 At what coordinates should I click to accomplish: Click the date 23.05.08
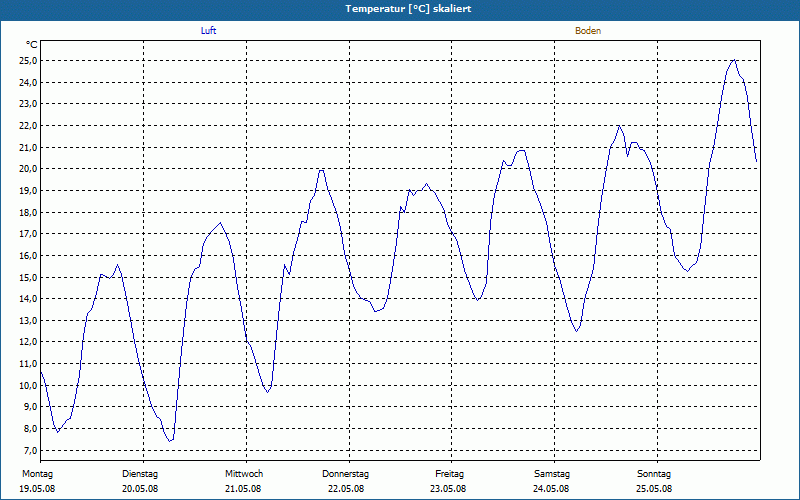click(x=448, y=489)
